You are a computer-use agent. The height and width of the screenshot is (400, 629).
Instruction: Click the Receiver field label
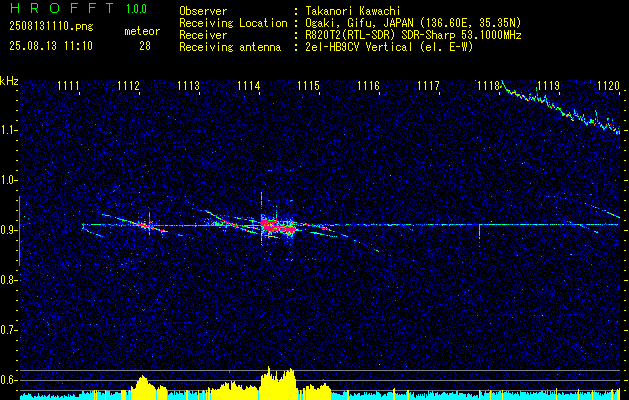tap(203, 35)
